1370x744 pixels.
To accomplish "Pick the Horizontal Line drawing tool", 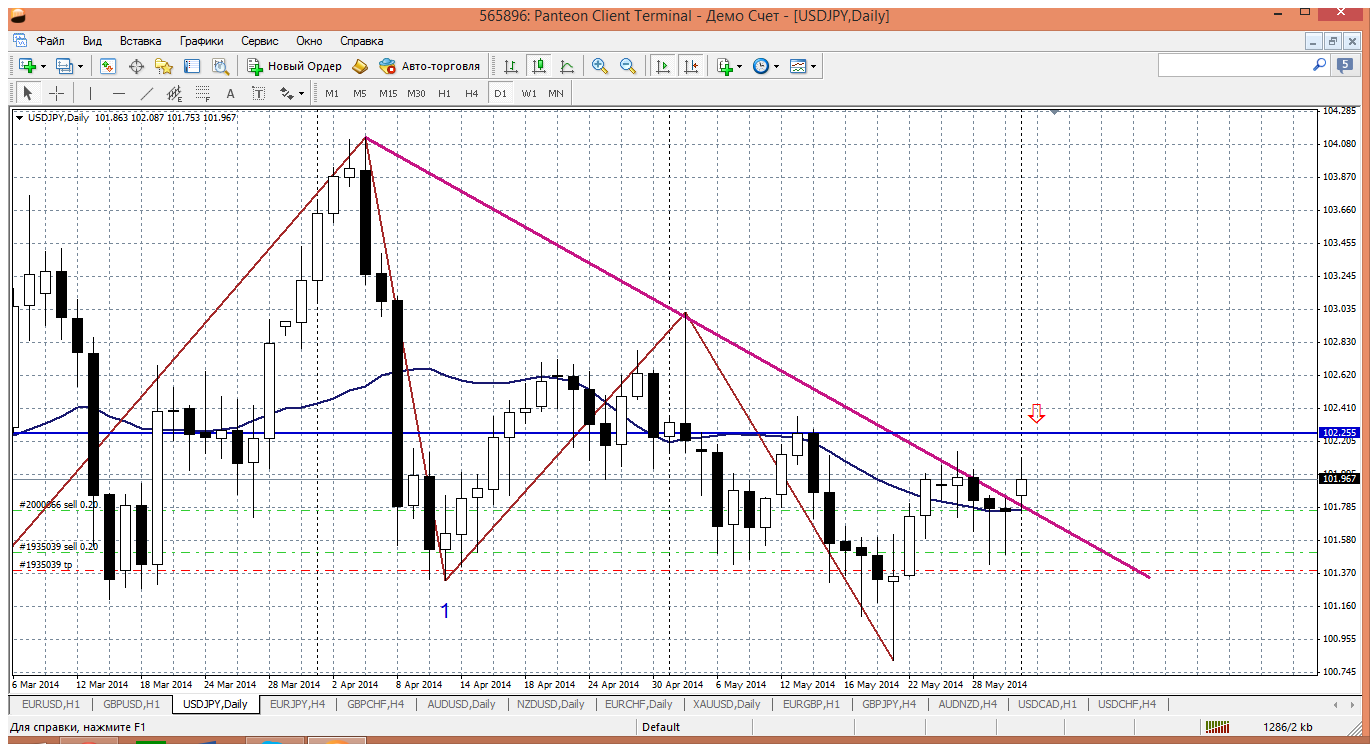I will (119, 93).
